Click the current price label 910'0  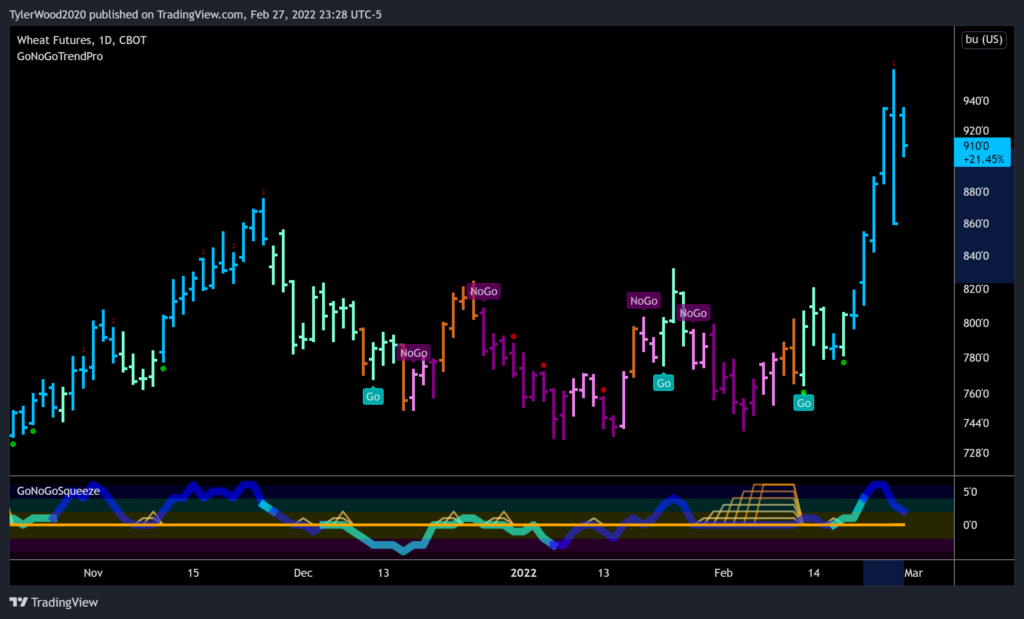pos(976,146)
